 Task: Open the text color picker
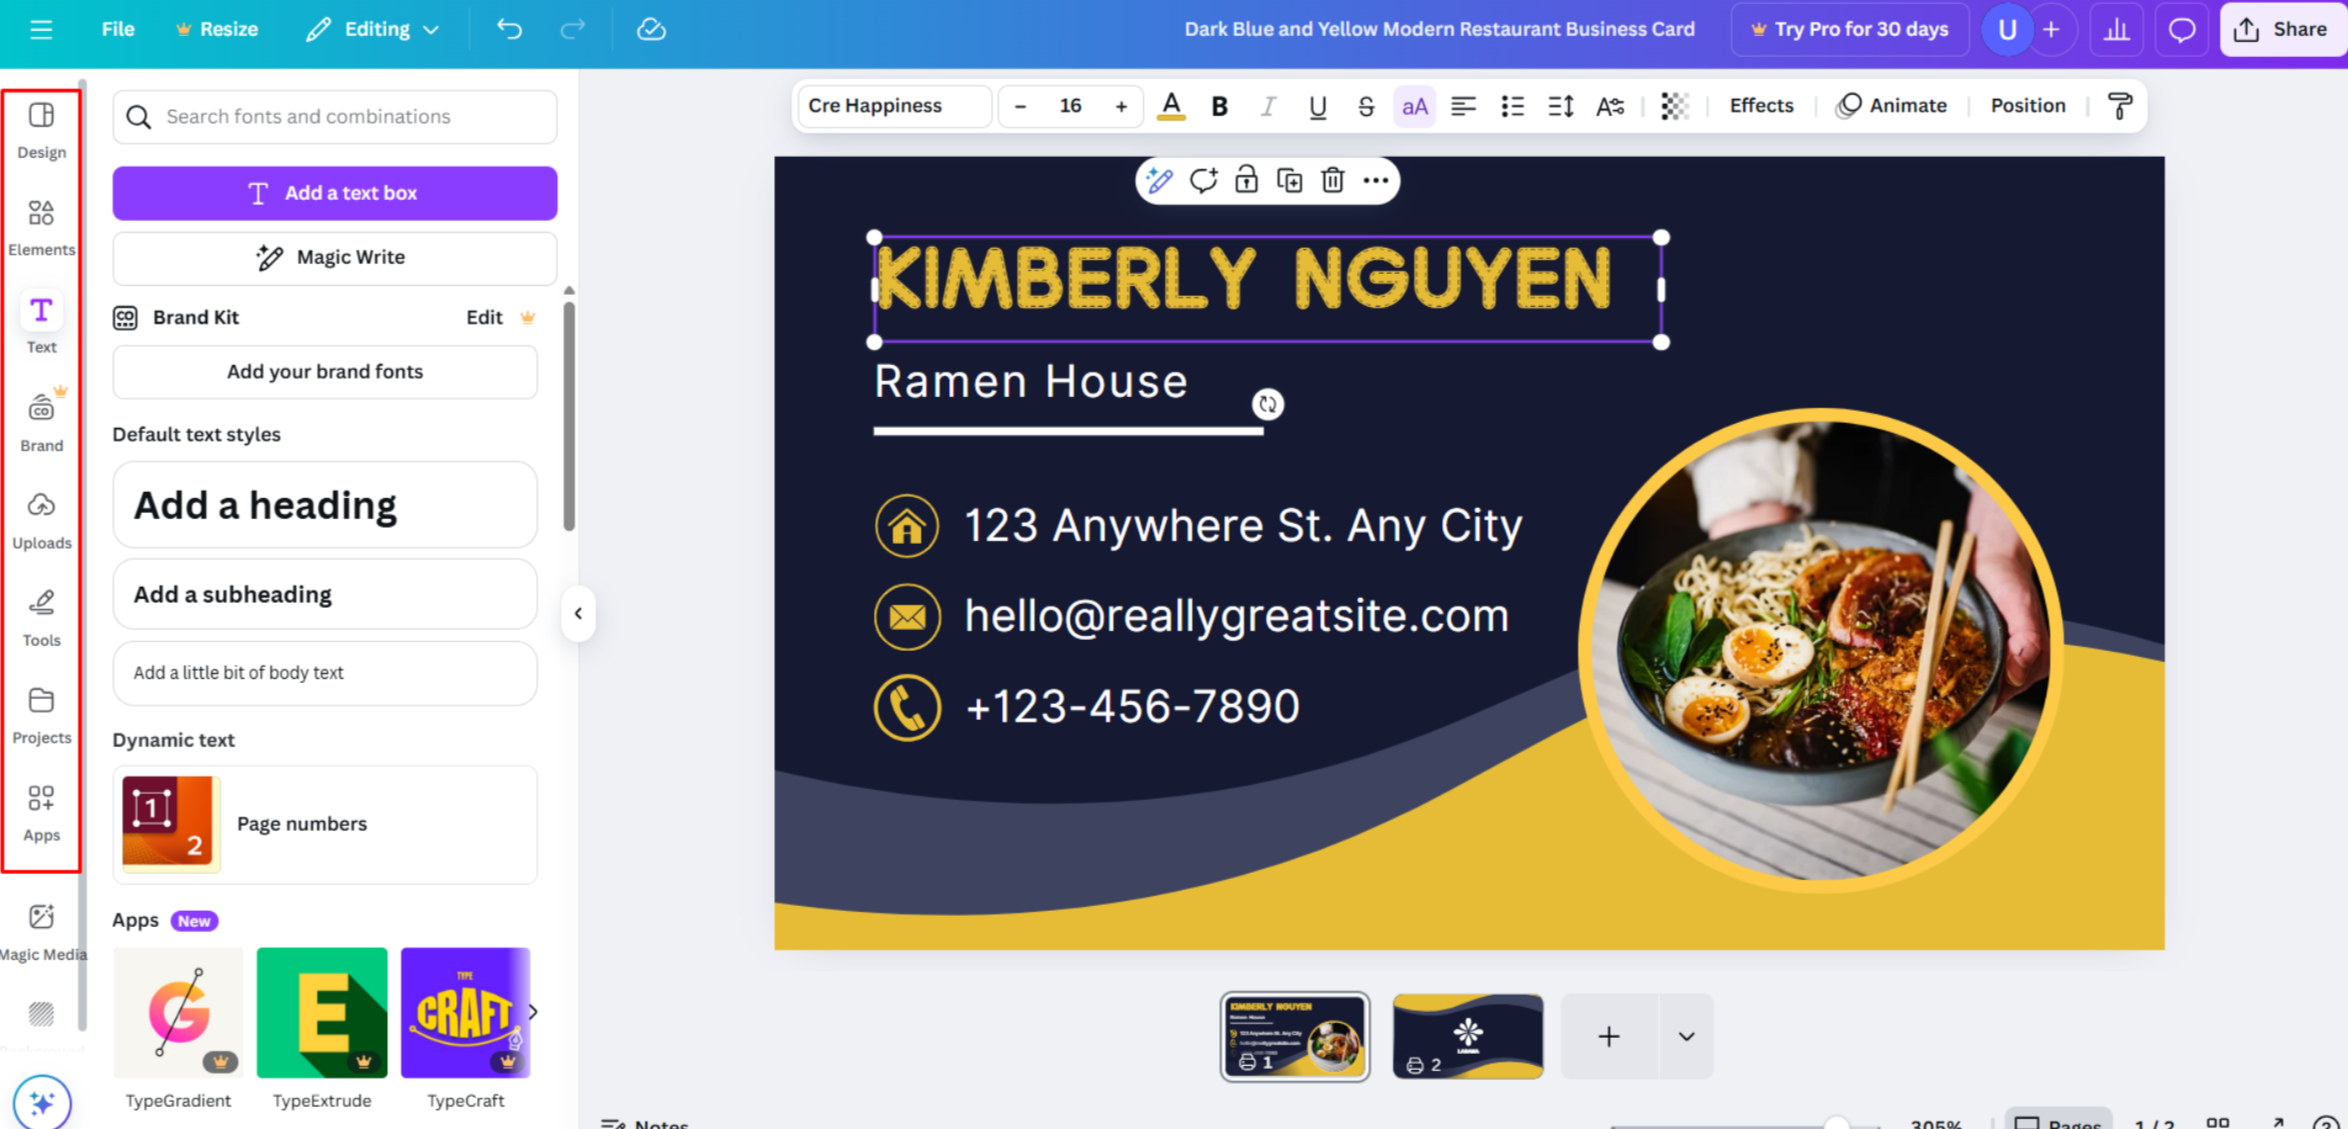point(1171,106)
